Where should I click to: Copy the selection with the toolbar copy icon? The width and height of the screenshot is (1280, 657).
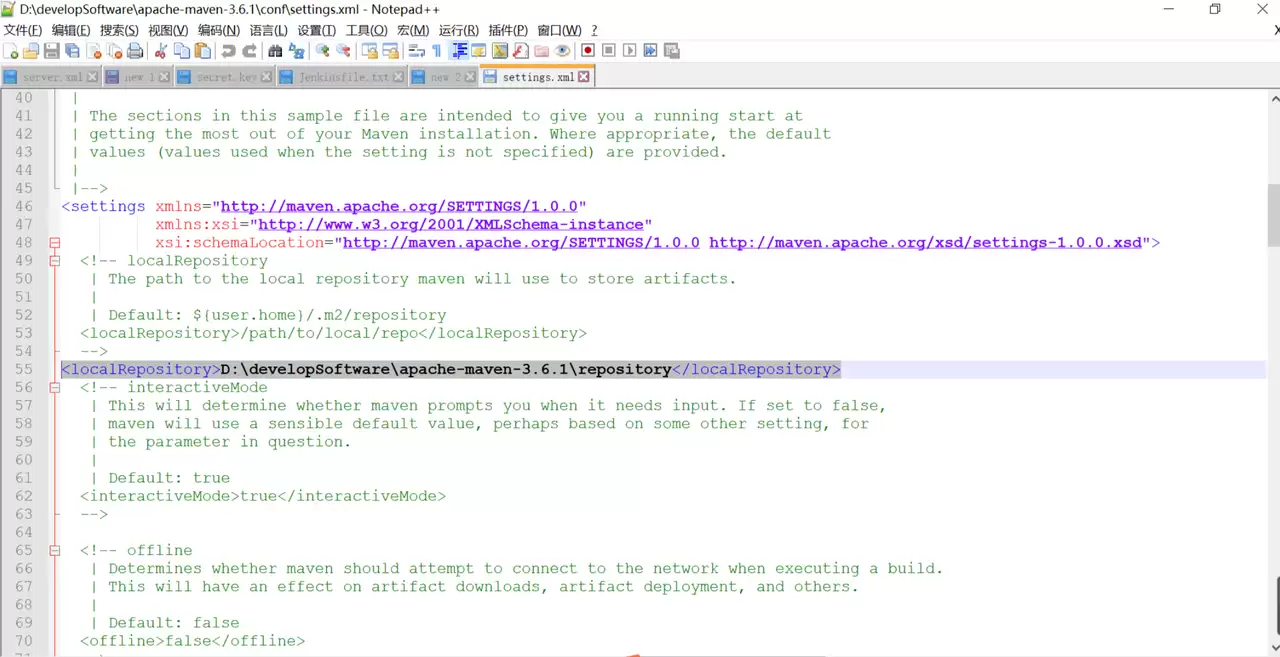pos(181,51)
